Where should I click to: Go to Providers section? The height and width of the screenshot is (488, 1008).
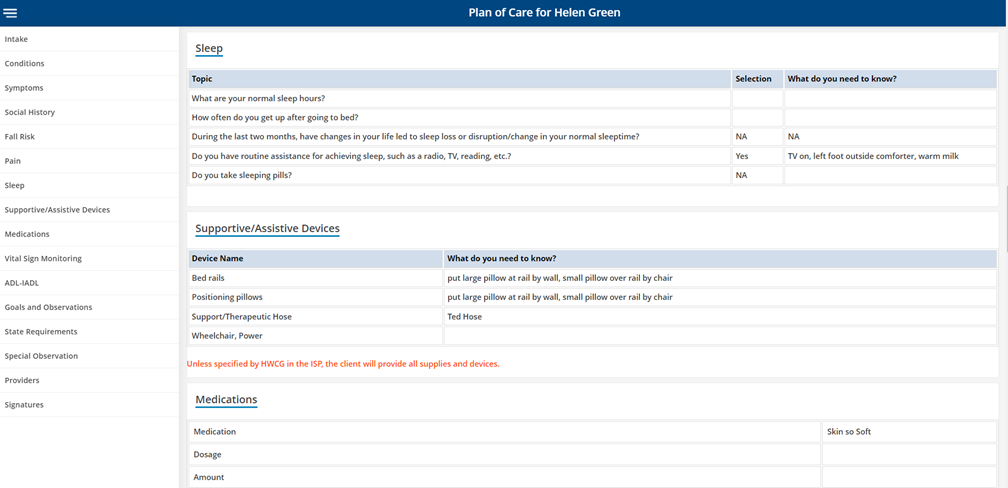point(22,380)
